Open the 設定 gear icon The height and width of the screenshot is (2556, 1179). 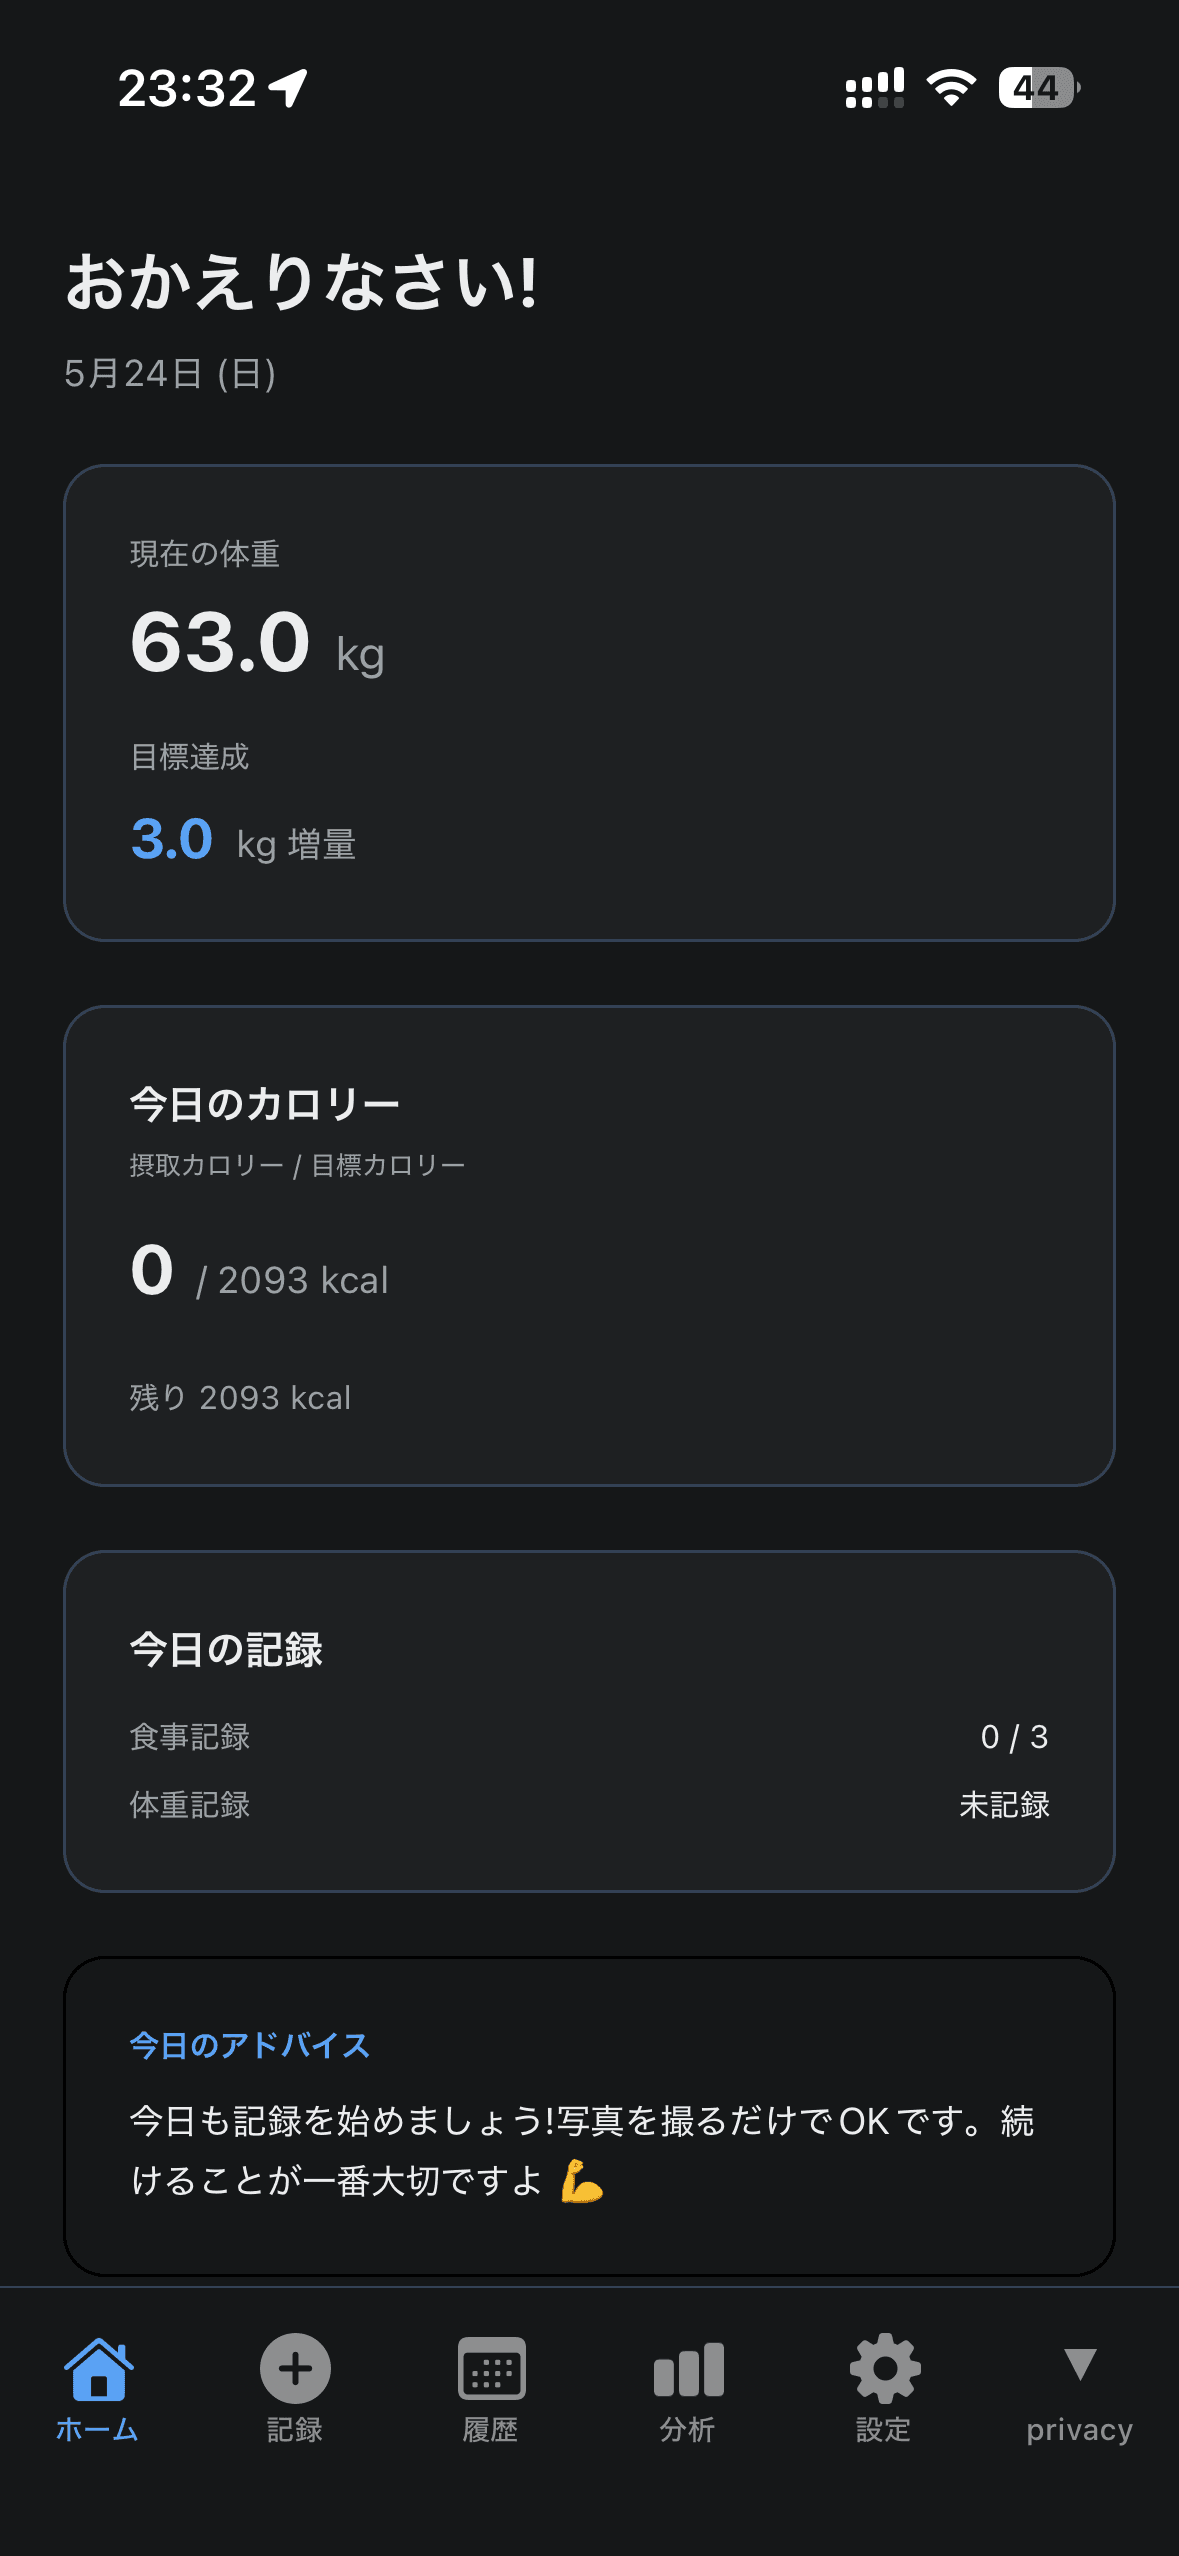coord(885,2368)
